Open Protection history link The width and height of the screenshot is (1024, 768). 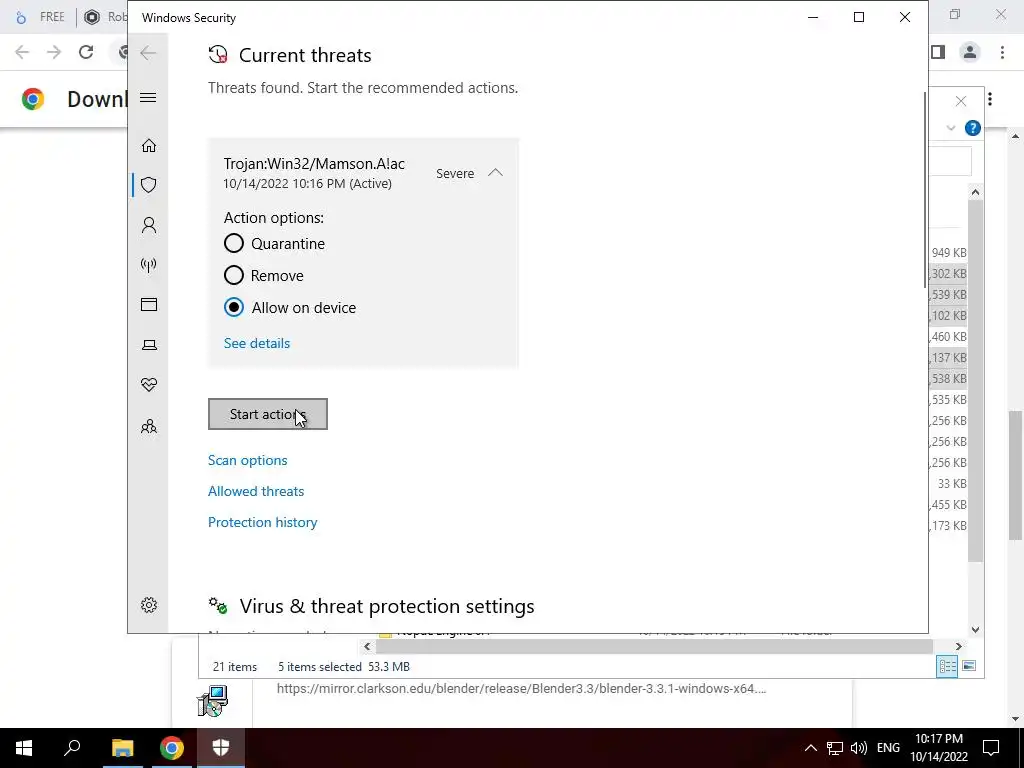pos(263,522)
